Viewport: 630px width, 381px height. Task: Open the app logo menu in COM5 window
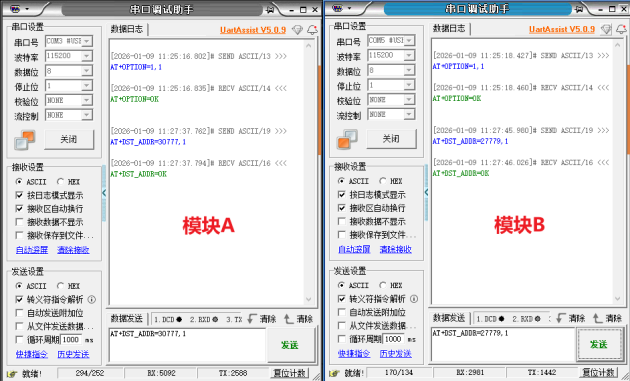(338, 8)
